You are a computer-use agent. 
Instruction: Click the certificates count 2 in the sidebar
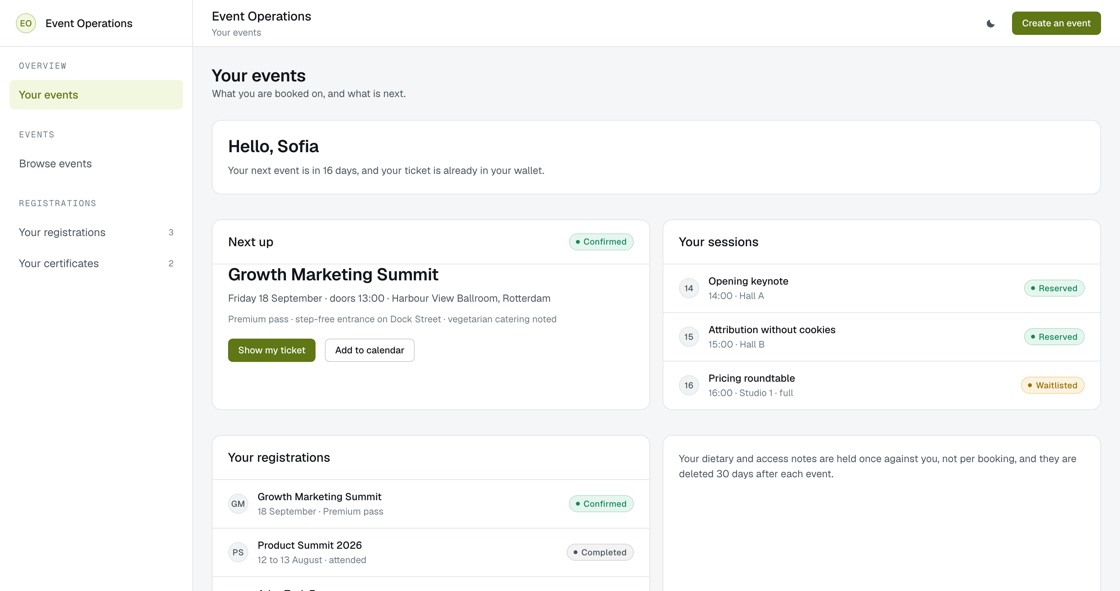(x=171, y=264)
